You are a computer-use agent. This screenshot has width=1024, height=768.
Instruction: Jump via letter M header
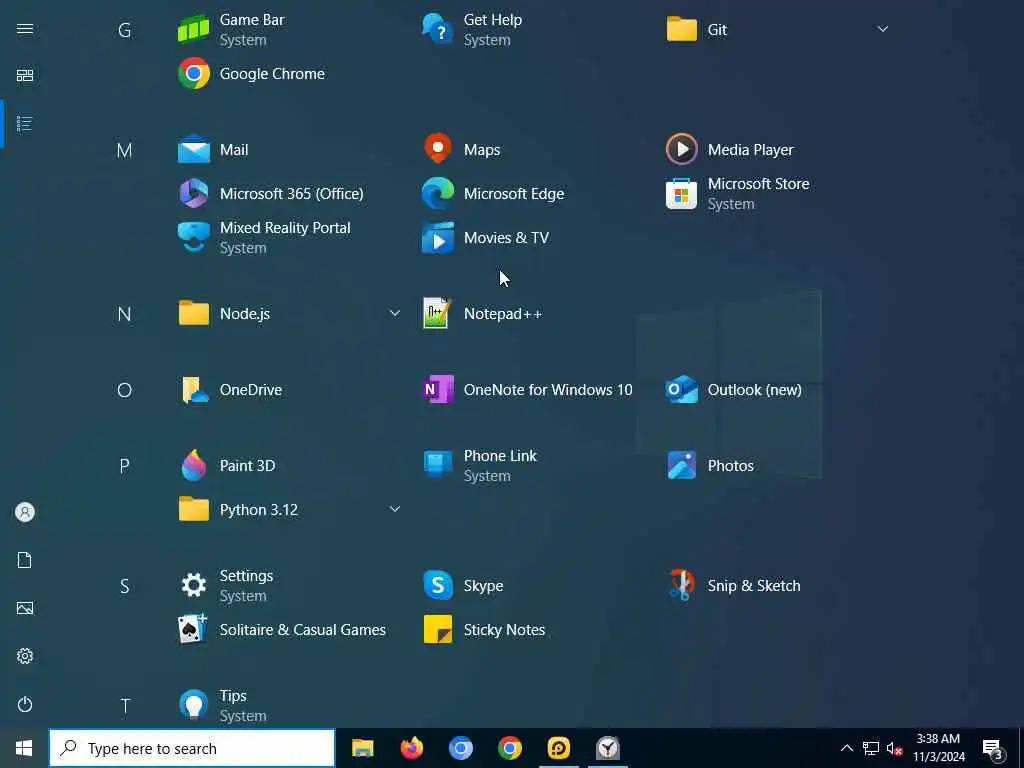(x=124, y=150)
